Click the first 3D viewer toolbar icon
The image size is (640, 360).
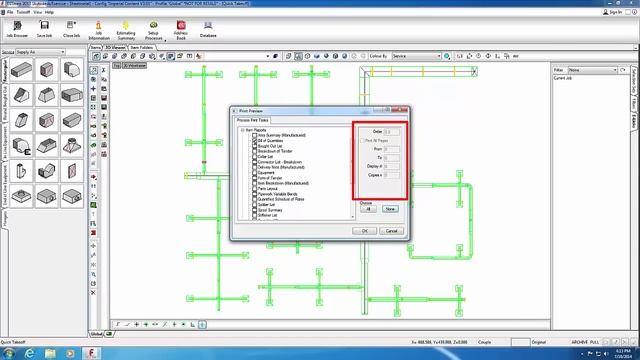[x=96, y=56]
